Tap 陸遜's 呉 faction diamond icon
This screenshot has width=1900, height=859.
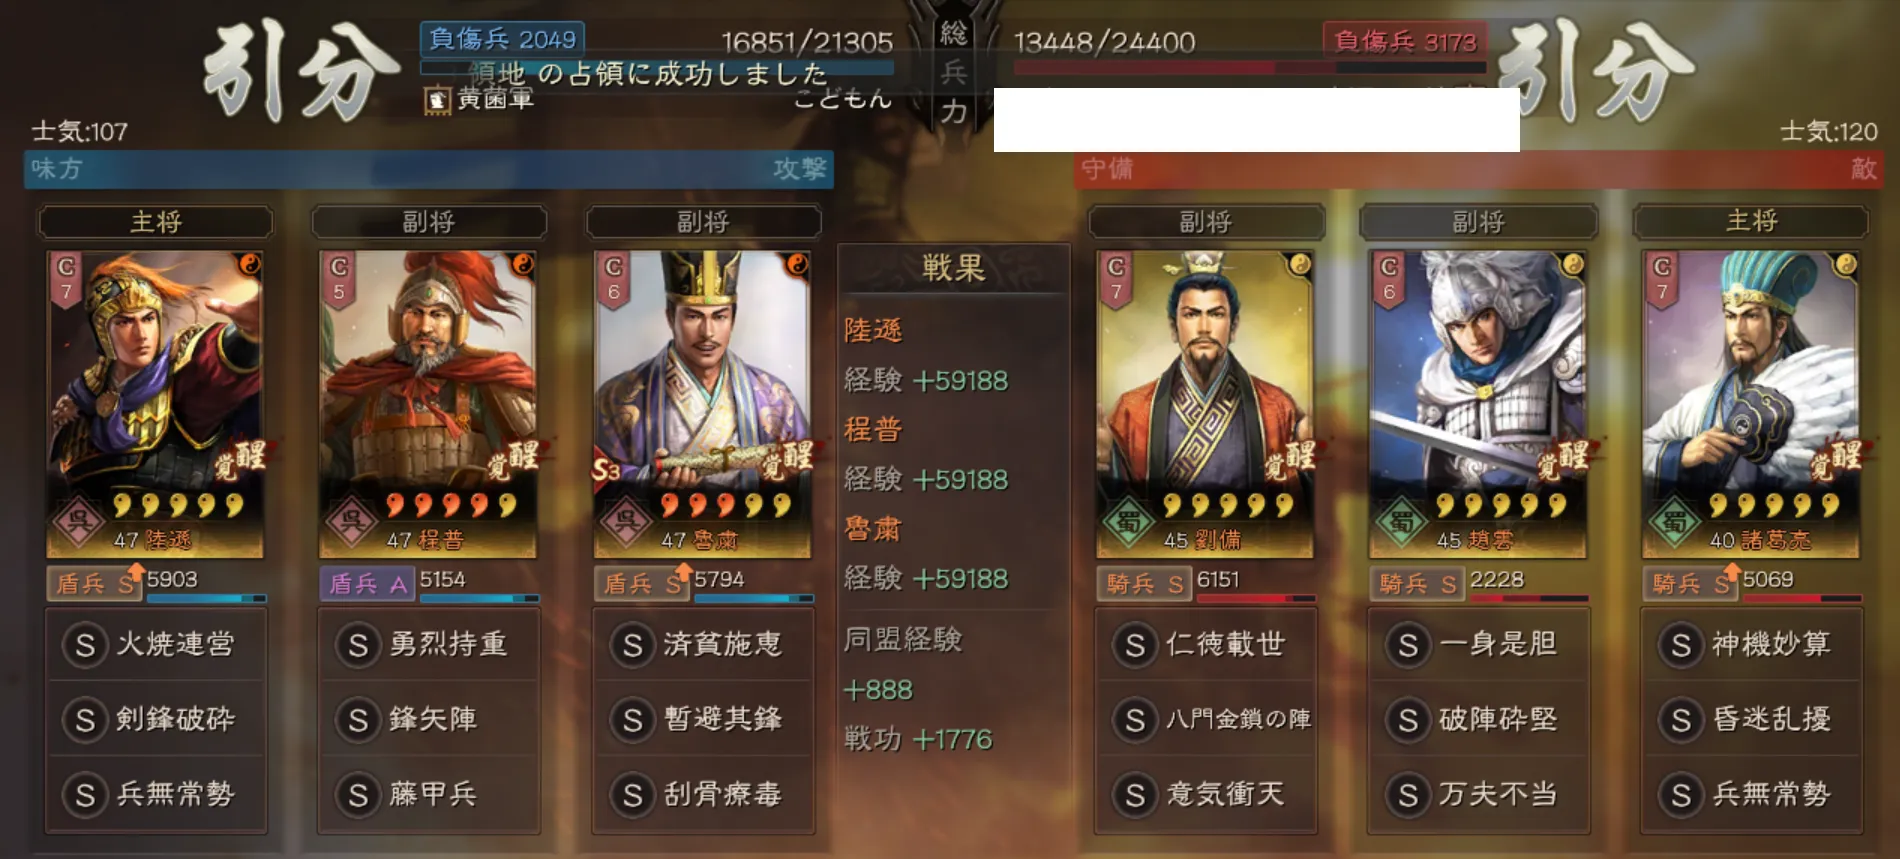point(79,522)
